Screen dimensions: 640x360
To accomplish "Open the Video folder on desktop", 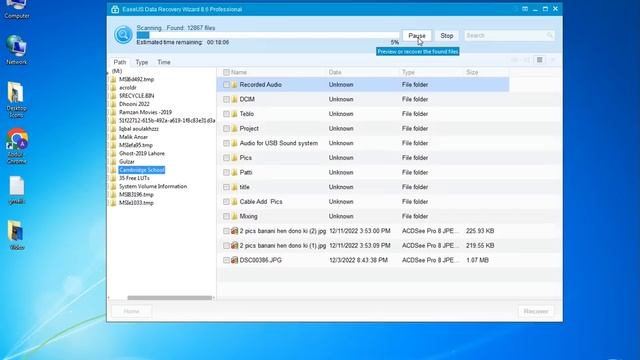I will pos(17,235).
